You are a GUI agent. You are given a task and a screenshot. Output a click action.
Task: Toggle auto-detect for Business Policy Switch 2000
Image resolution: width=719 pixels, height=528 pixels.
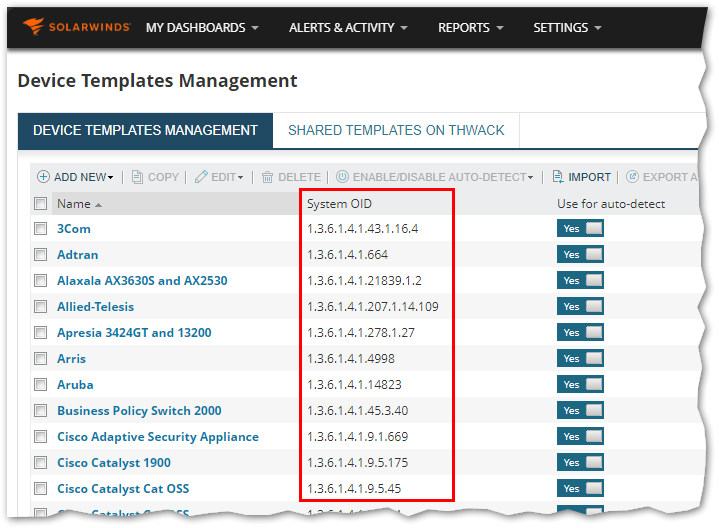pyautogui.click(x=580, y=410)
